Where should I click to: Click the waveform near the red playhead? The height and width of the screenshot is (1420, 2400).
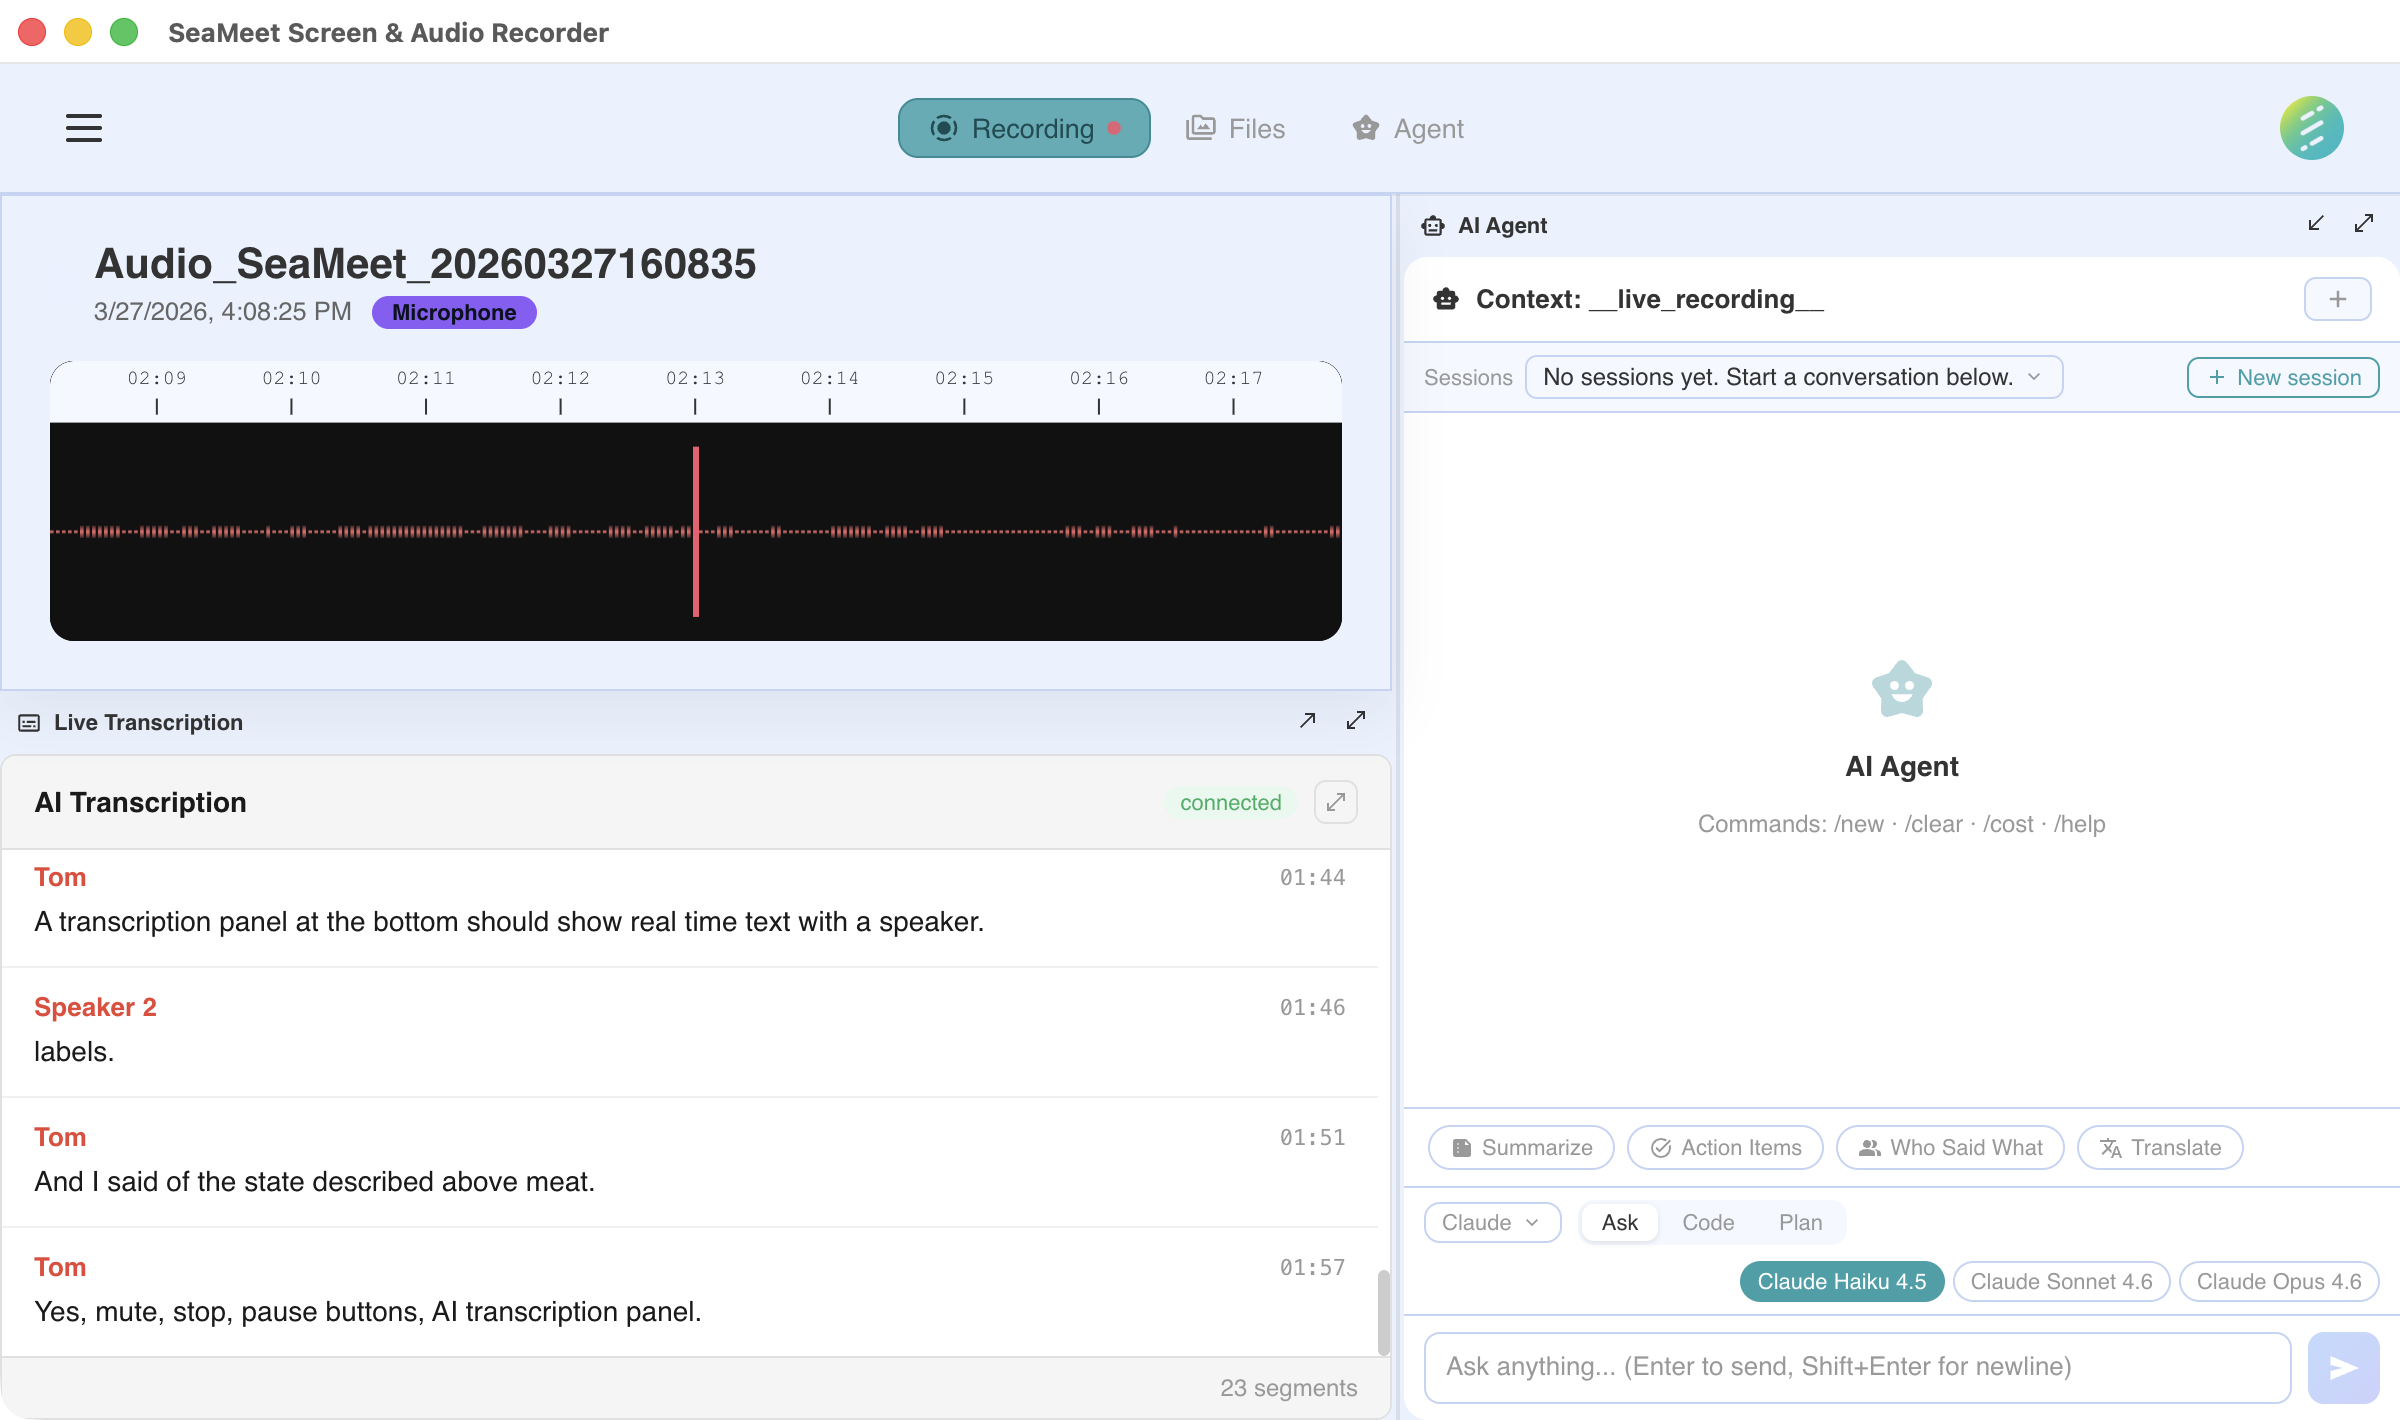(696, 530)
